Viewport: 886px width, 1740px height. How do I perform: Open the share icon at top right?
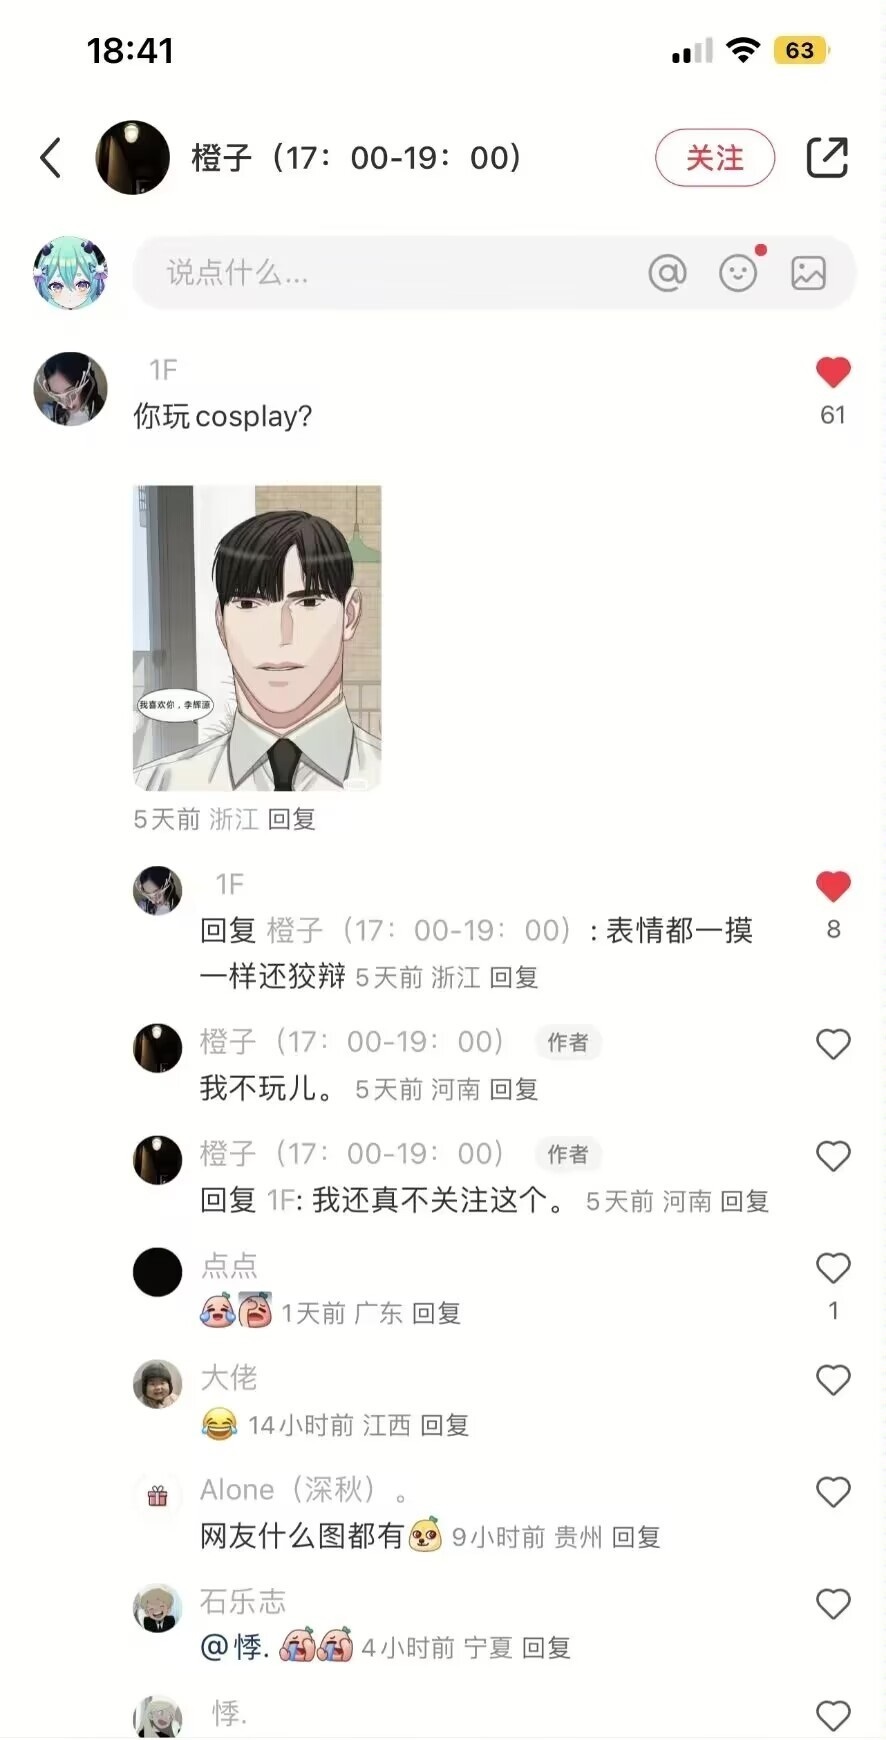click(827, 158)
